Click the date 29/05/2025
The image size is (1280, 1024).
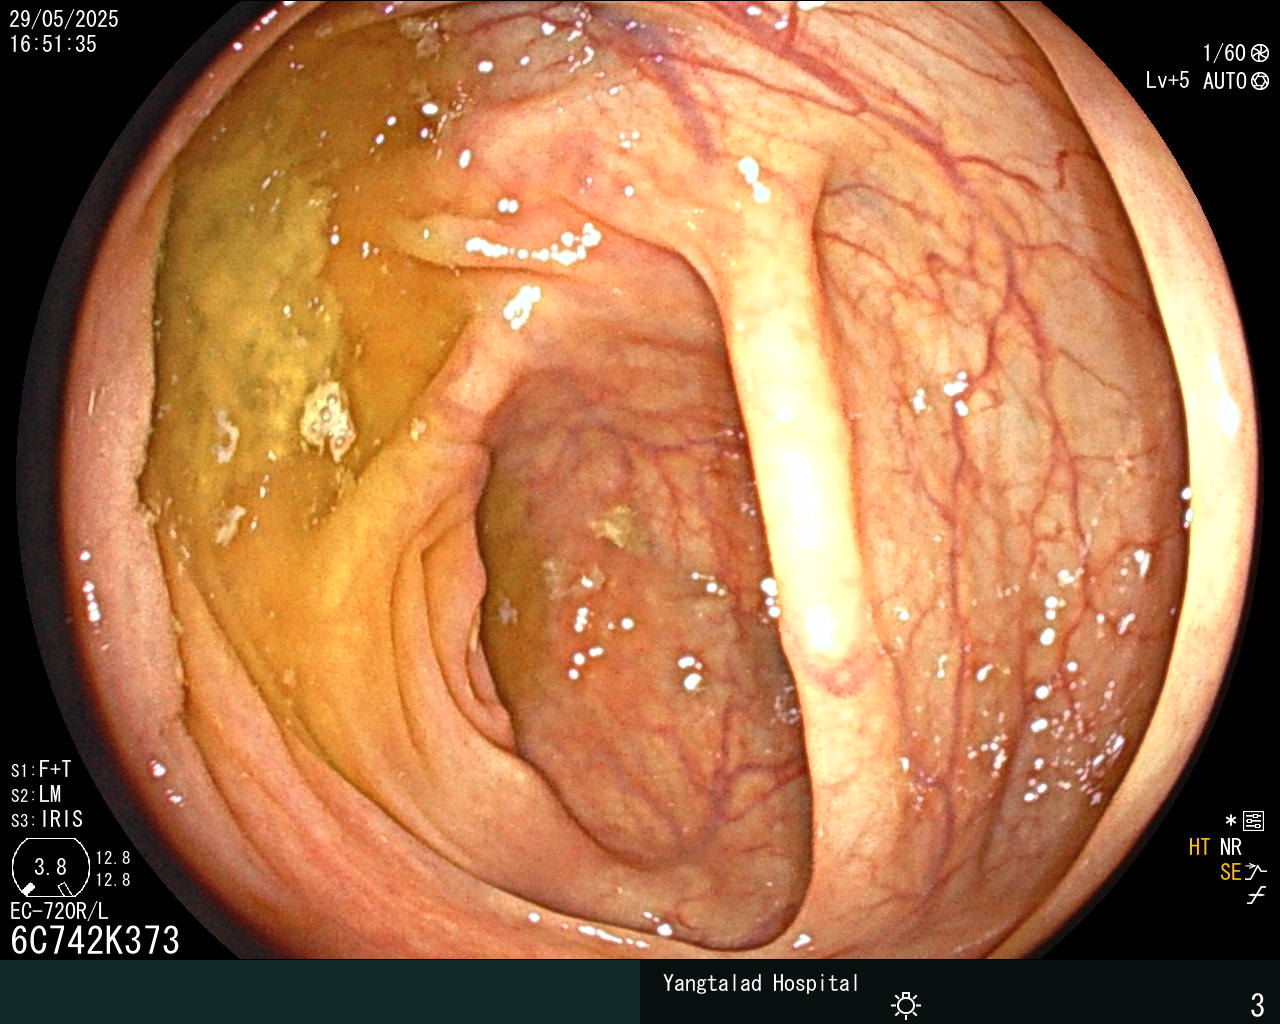point(64,19)
